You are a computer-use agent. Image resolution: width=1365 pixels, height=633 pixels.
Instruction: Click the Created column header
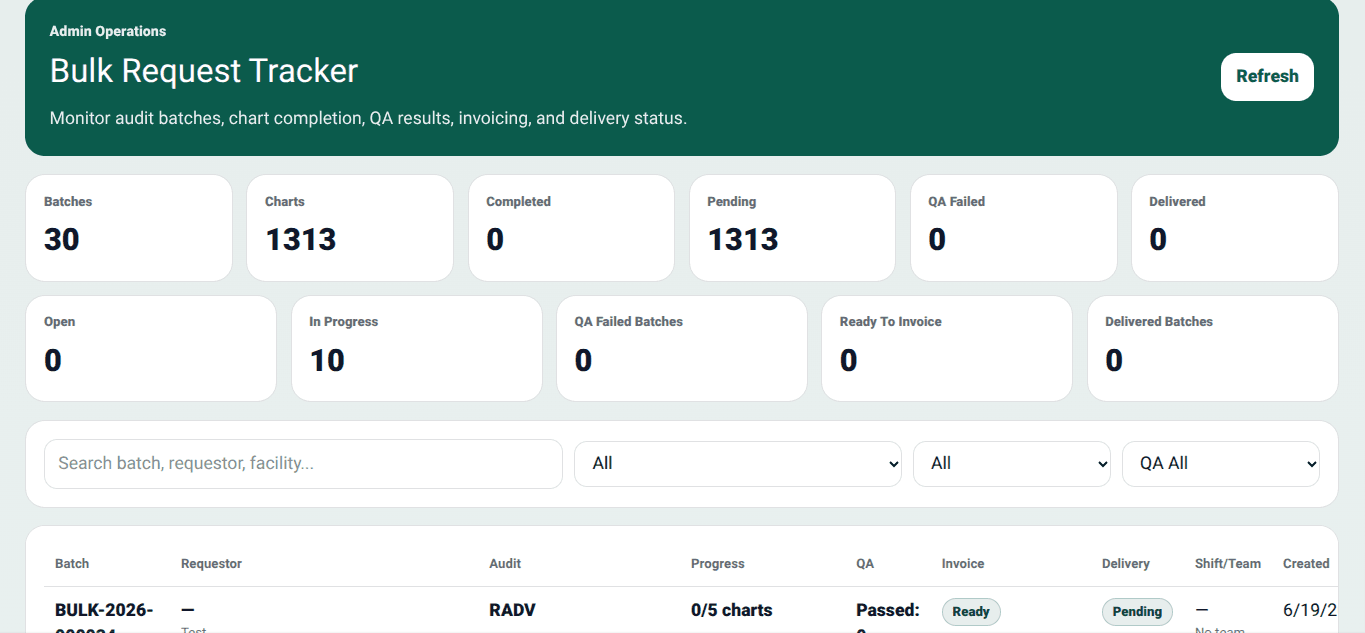coord(1306,564)
